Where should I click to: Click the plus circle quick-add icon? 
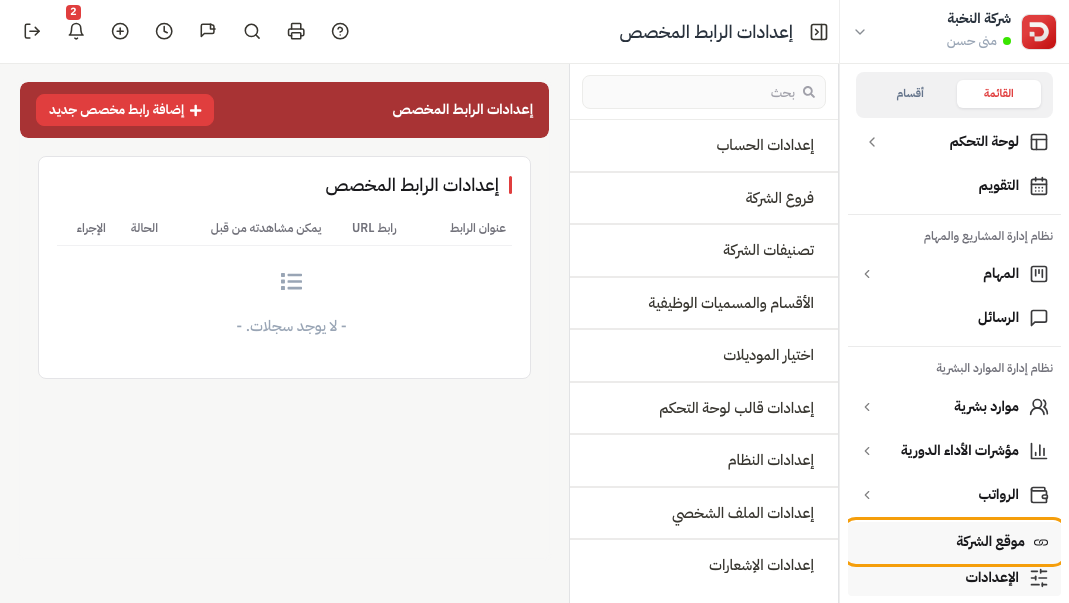coord(120,31)
